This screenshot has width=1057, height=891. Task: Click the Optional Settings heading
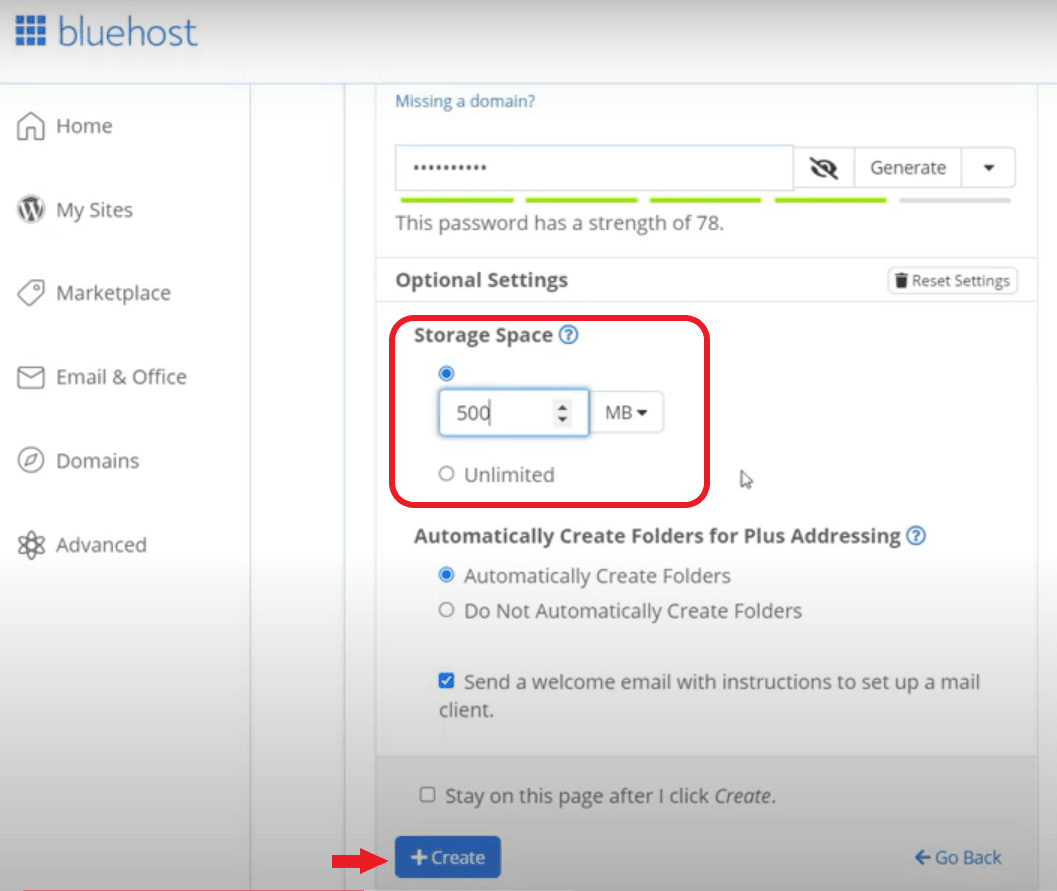(481, 280)
